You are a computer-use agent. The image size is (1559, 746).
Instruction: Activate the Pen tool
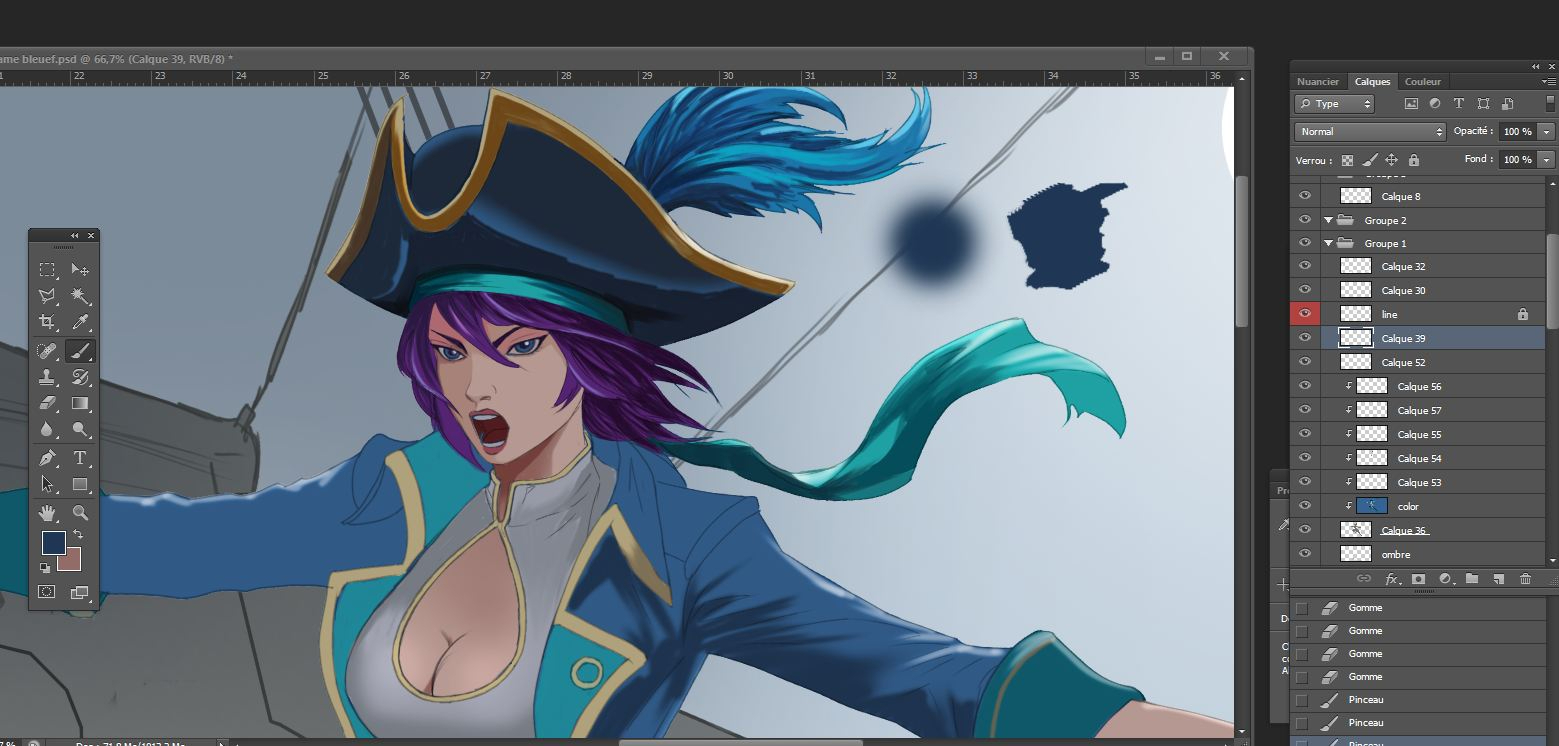tap(47, 458)
